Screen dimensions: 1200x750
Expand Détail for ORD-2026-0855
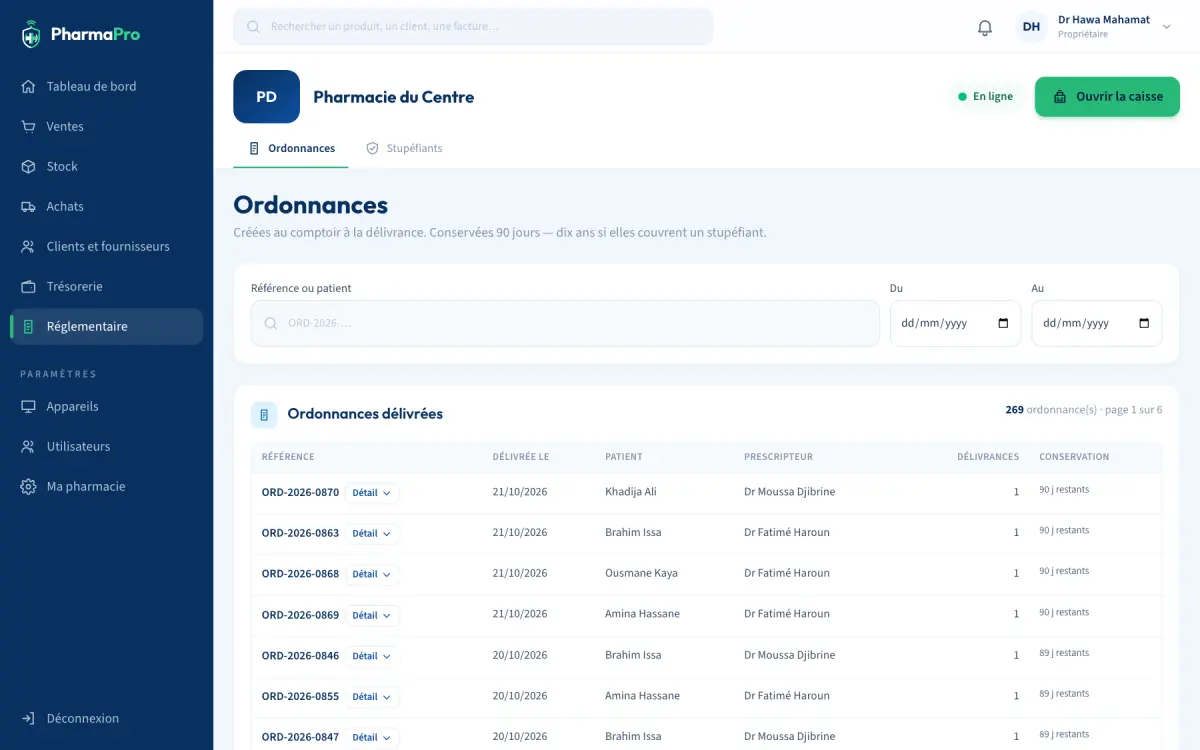(372, 697)
